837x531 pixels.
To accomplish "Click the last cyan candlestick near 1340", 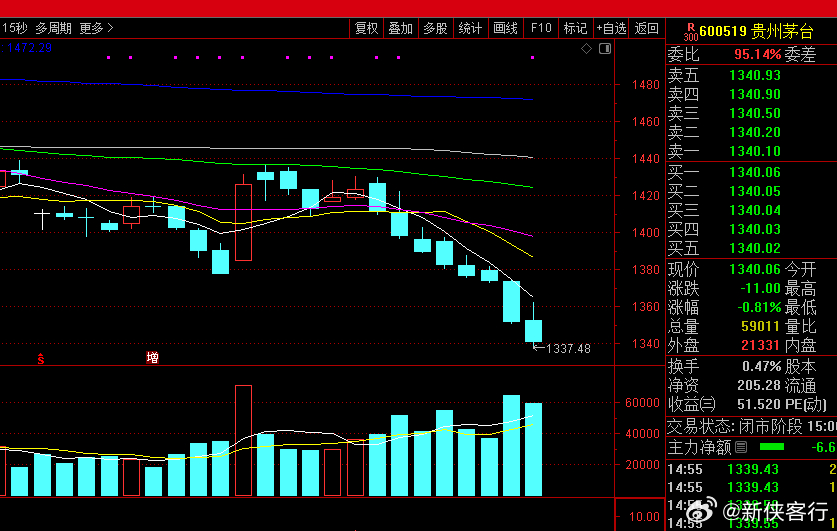I will (x=533, y=331).
